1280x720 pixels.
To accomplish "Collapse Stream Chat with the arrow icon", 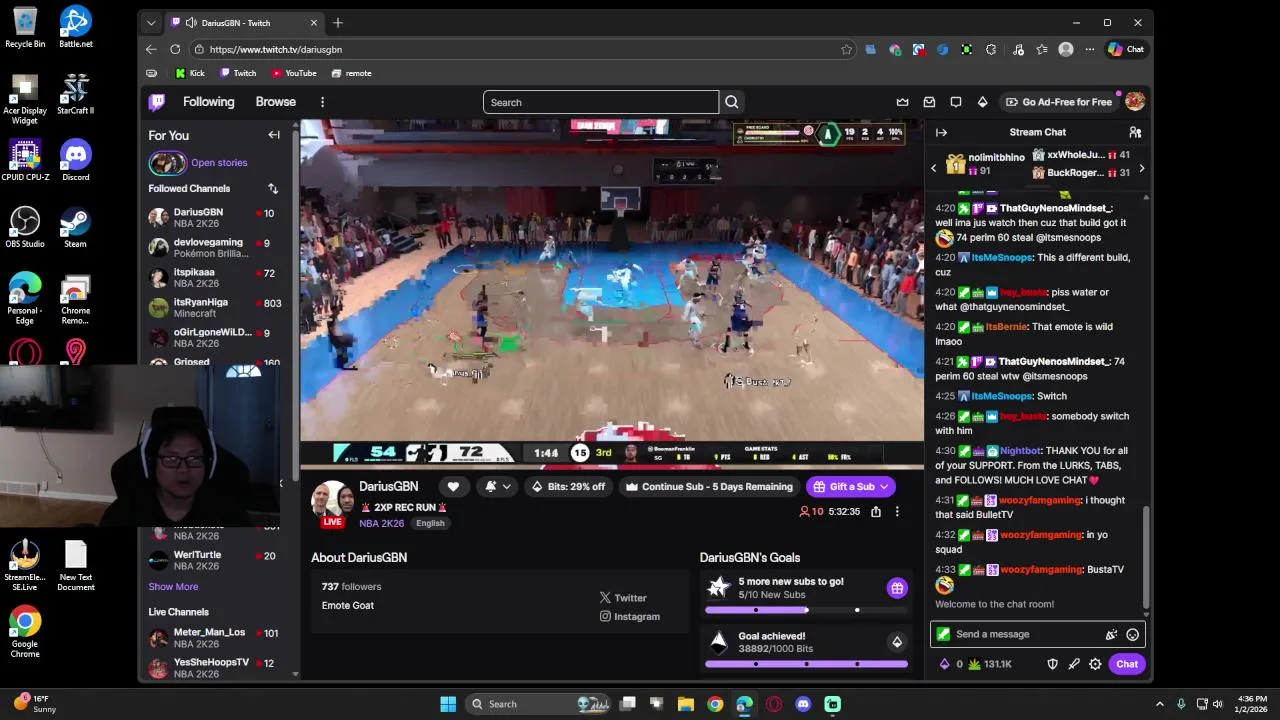I will click(x=941, y=132).
